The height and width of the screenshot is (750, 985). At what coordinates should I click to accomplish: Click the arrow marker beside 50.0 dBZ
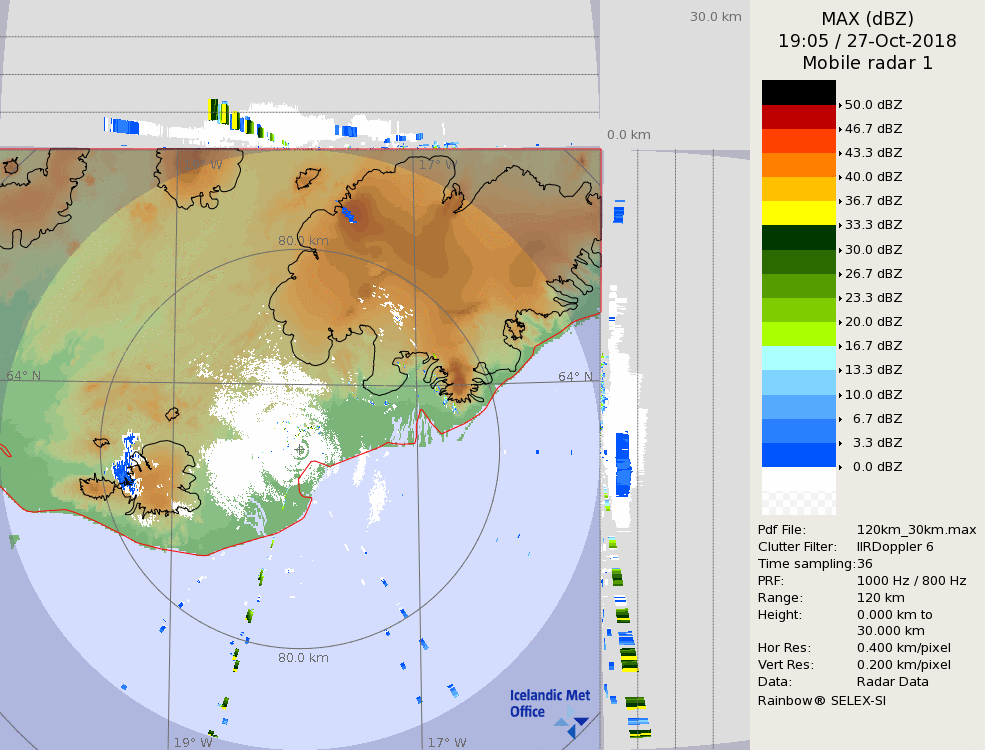coord(840,105)
